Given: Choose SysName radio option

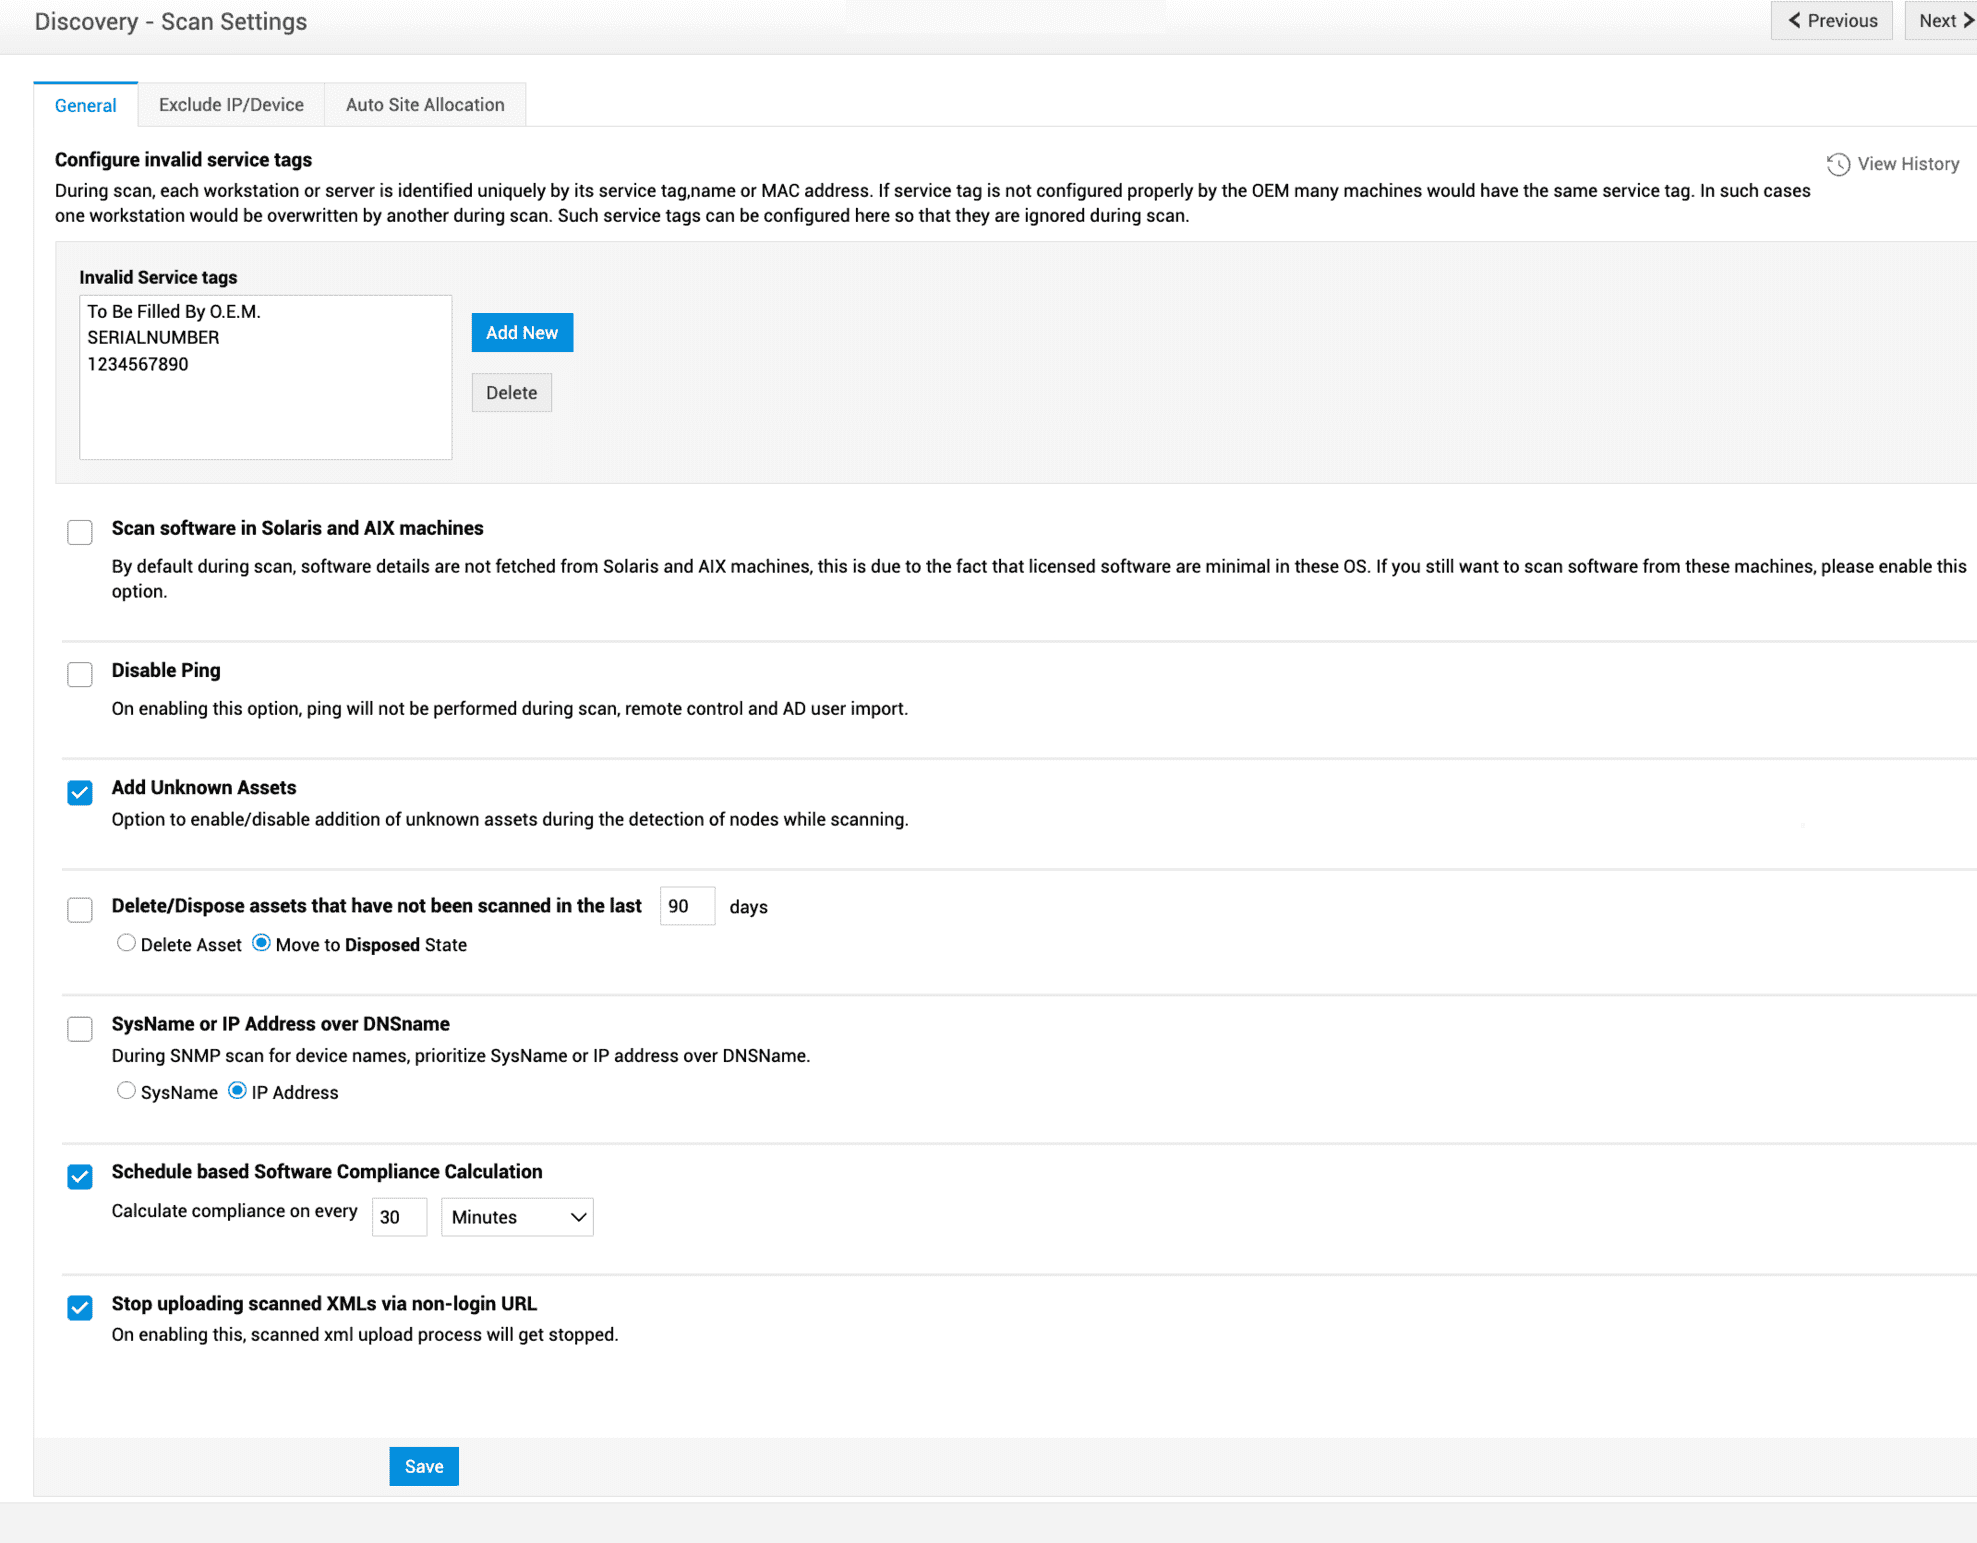Looking at the screenshot, I should (x=126, y=1091).
